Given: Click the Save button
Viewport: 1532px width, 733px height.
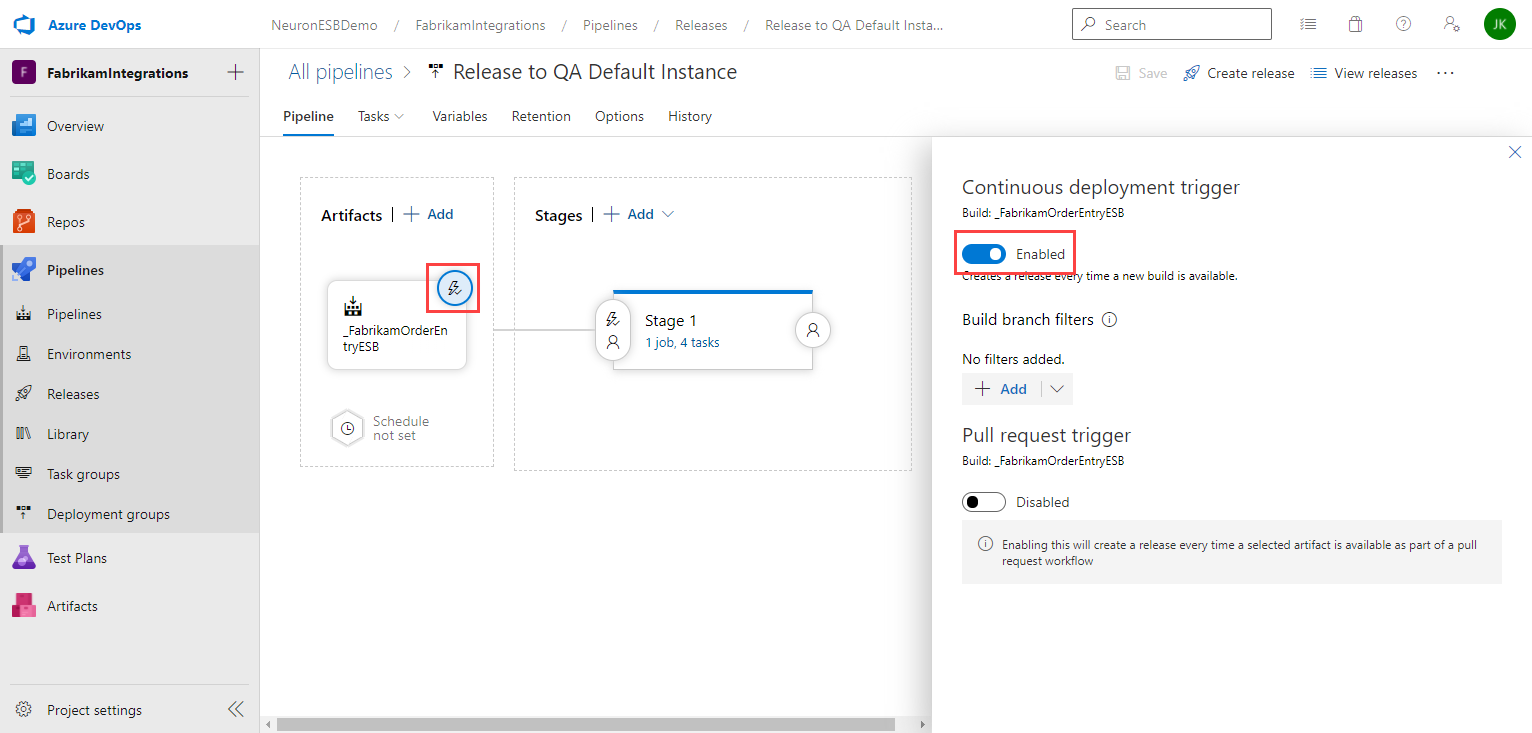Looking at the screenshot, I should coord(1141,73).
